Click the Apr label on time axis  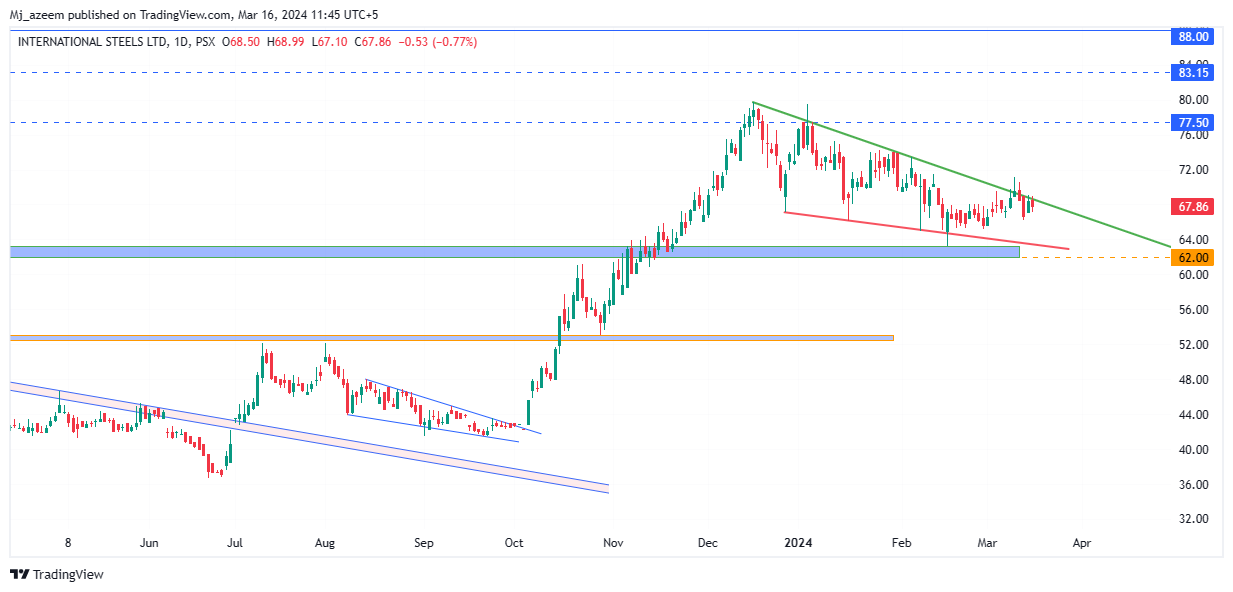1080,543
